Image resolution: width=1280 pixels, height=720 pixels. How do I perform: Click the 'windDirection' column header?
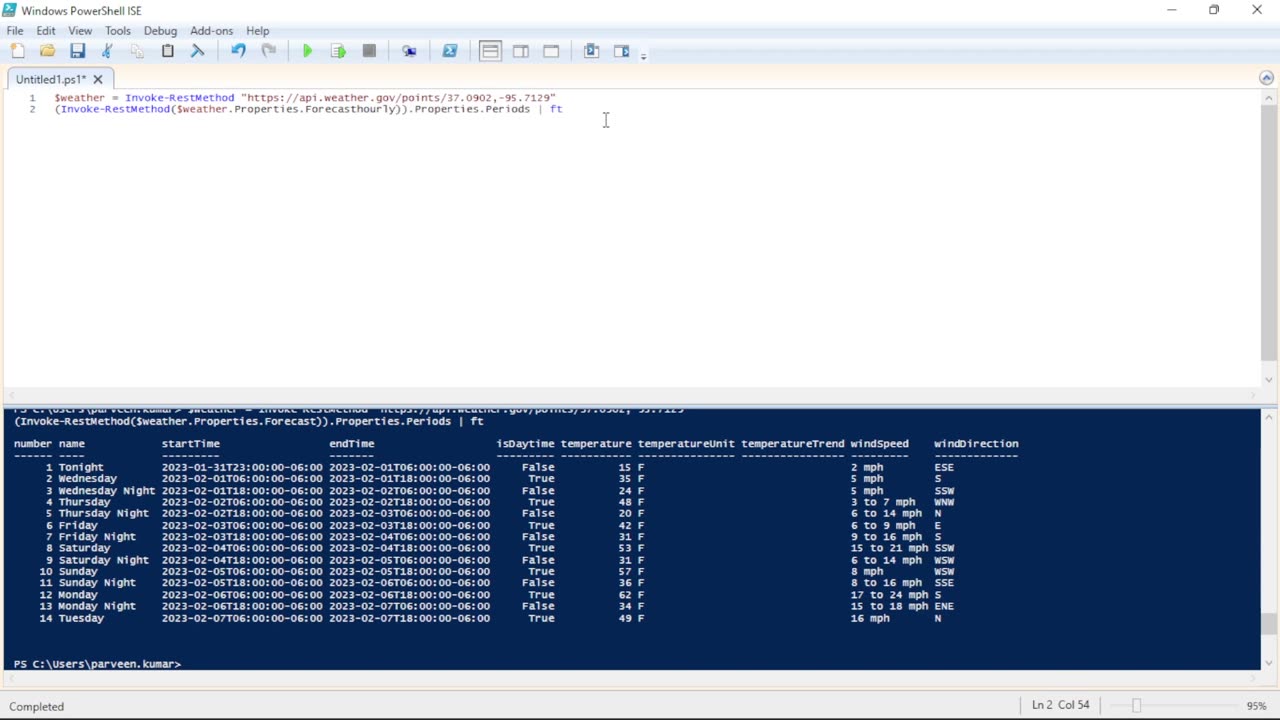pyautogui.click(x=976, y=444)
